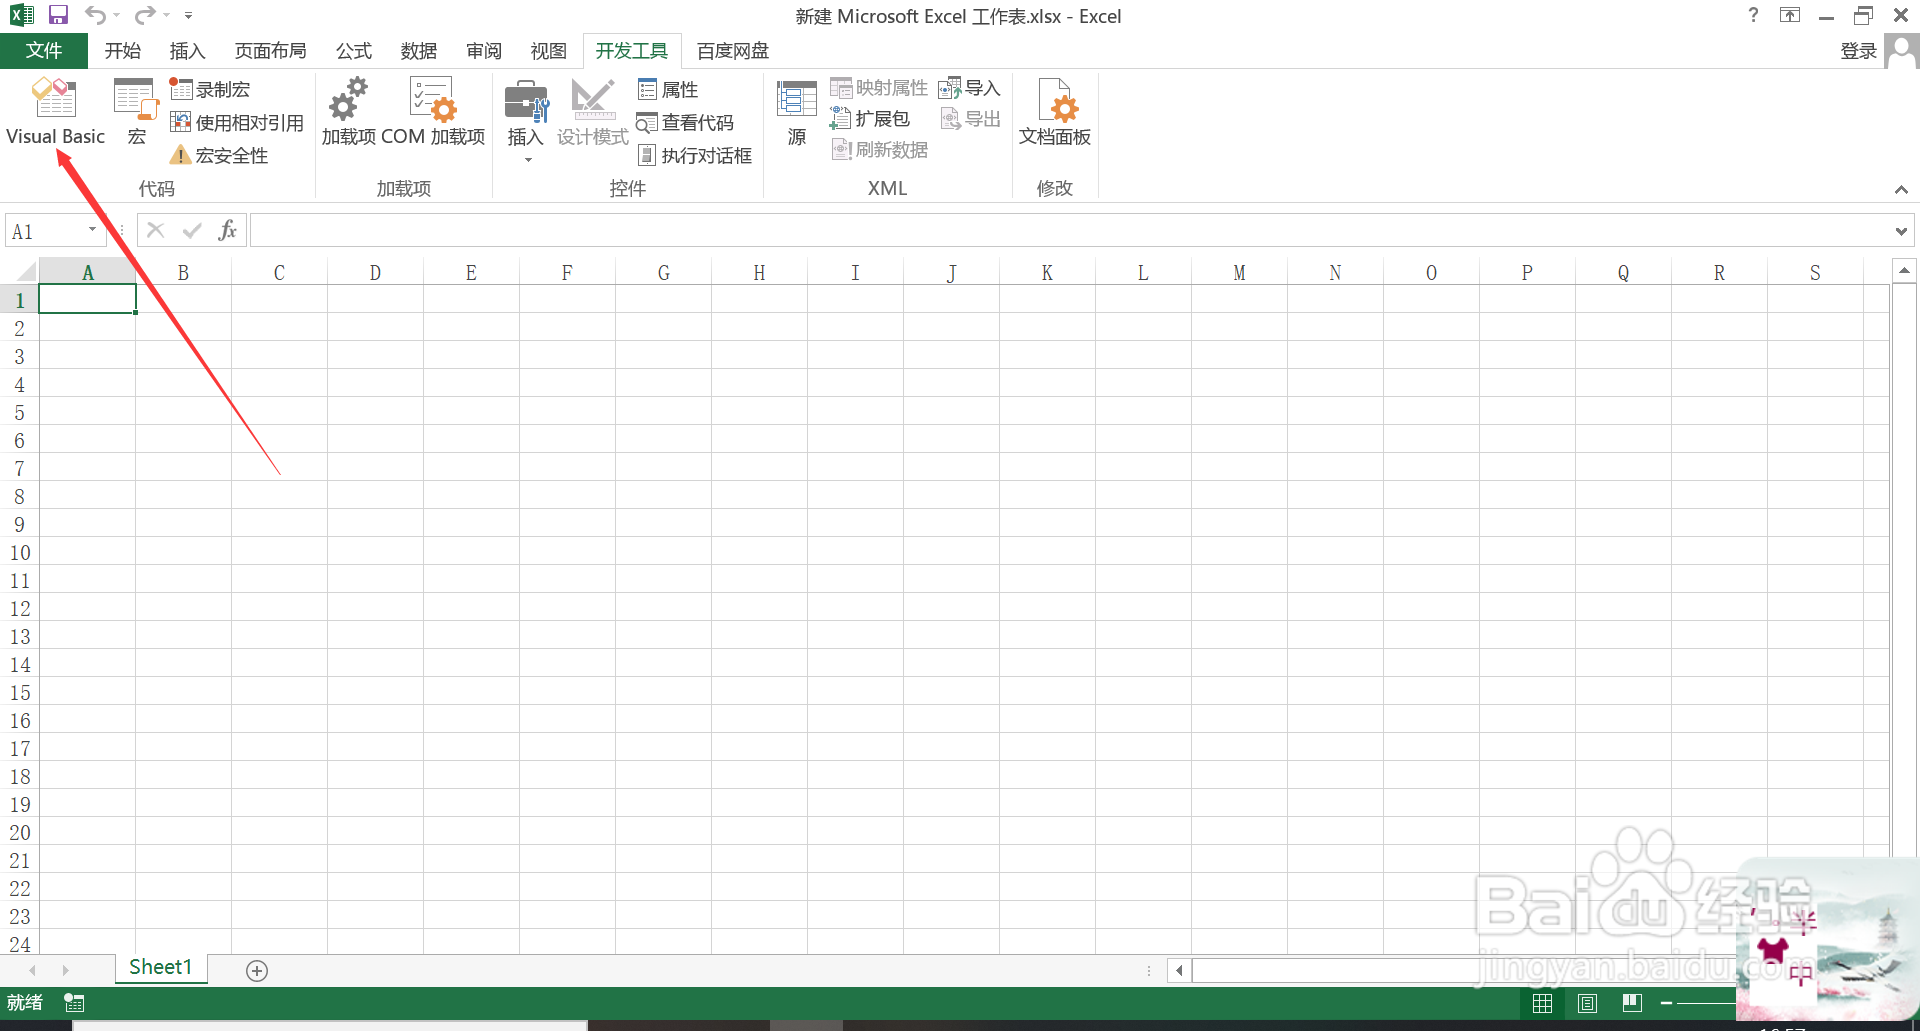Select cell A1
Image resolution: width=1920 pixels, height=1031 pixels.
click(87, 299)
